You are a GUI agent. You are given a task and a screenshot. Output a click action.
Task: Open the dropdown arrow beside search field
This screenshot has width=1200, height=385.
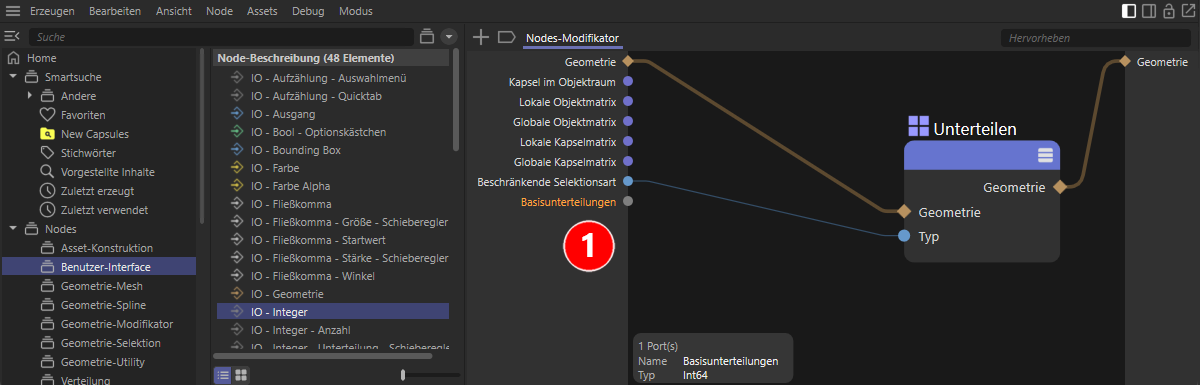[x=448, y=36]
